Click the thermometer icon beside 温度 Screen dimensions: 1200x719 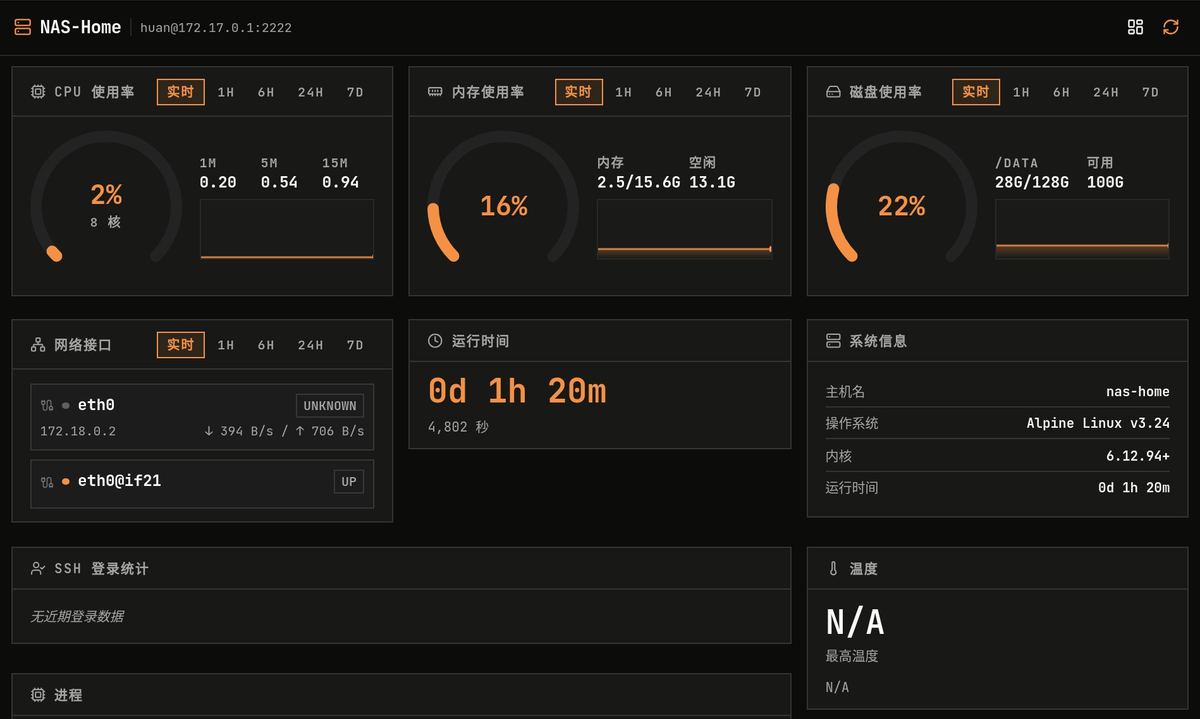click(x=833, y=568)
